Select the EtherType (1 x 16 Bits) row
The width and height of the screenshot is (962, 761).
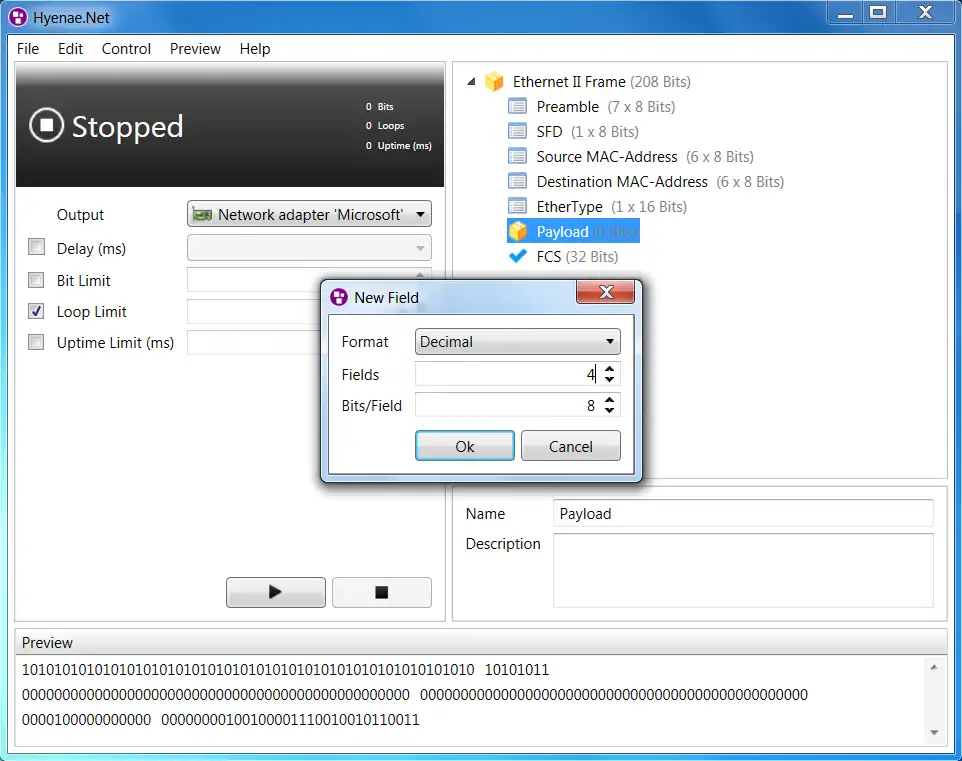[598, 207]
